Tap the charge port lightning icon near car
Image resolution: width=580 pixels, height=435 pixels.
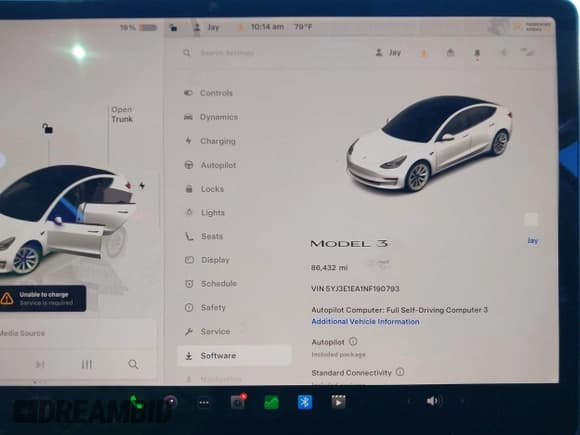tap(142, 186)
